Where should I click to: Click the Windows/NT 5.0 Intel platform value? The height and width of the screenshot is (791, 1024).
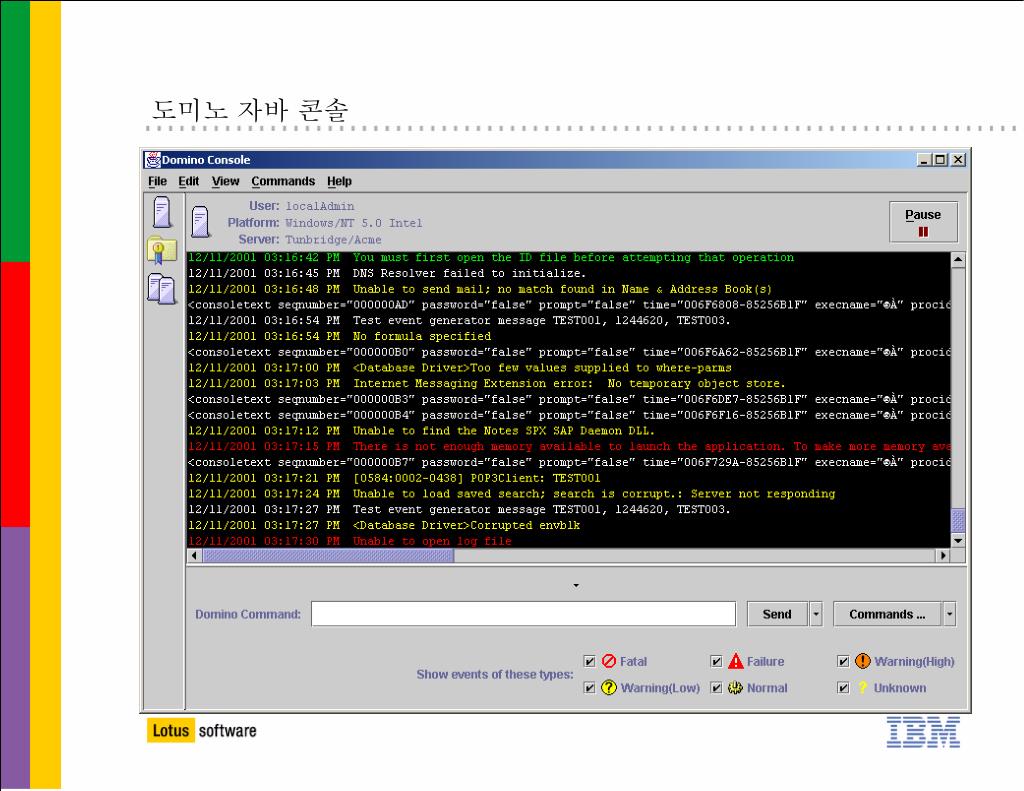pos(353,223)
